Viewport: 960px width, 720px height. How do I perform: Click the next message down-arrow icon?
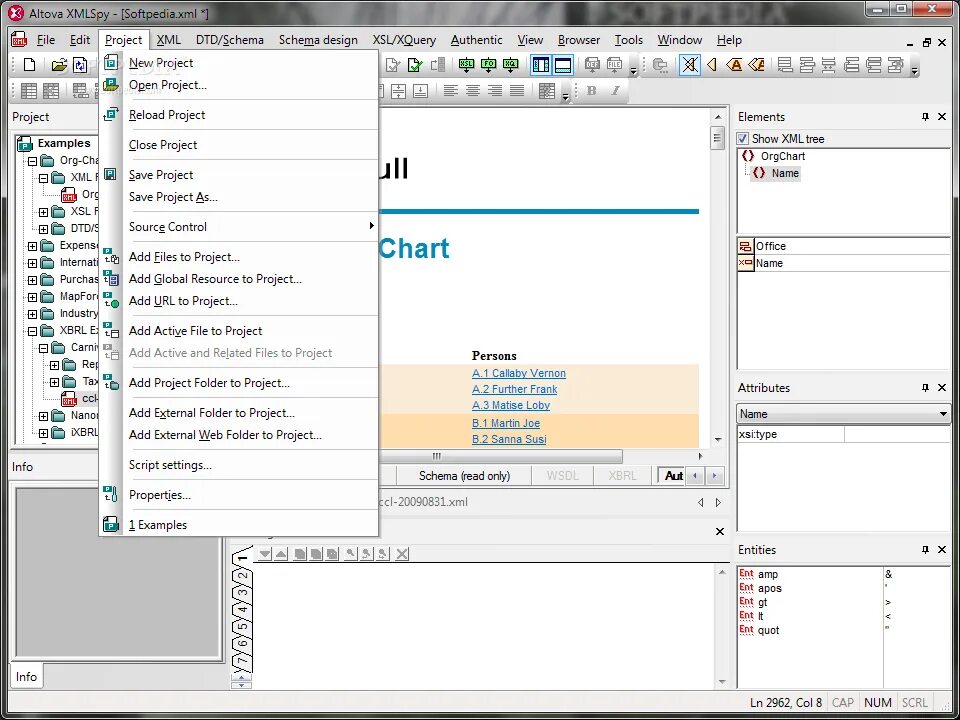coord(264,554)
